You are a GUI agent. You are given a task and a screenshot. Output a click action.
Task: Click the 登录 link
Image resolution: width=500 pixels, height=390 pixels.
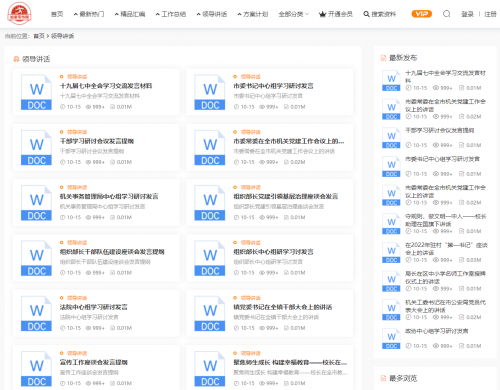(467, 14)
